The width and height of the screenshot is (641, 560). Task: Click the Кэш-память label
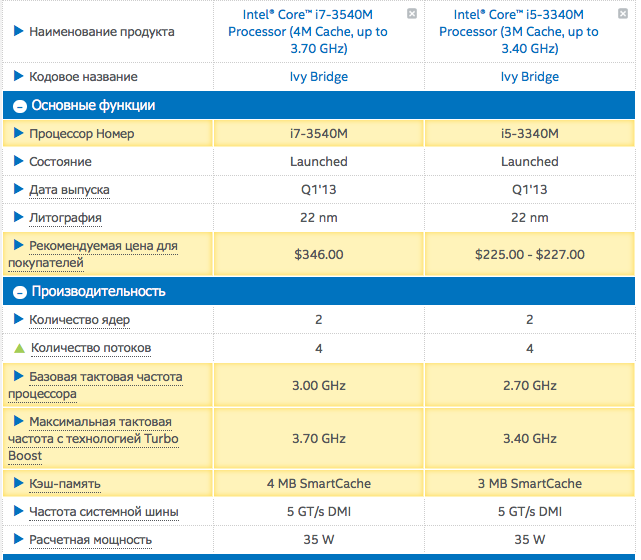[x=65, y=484]
